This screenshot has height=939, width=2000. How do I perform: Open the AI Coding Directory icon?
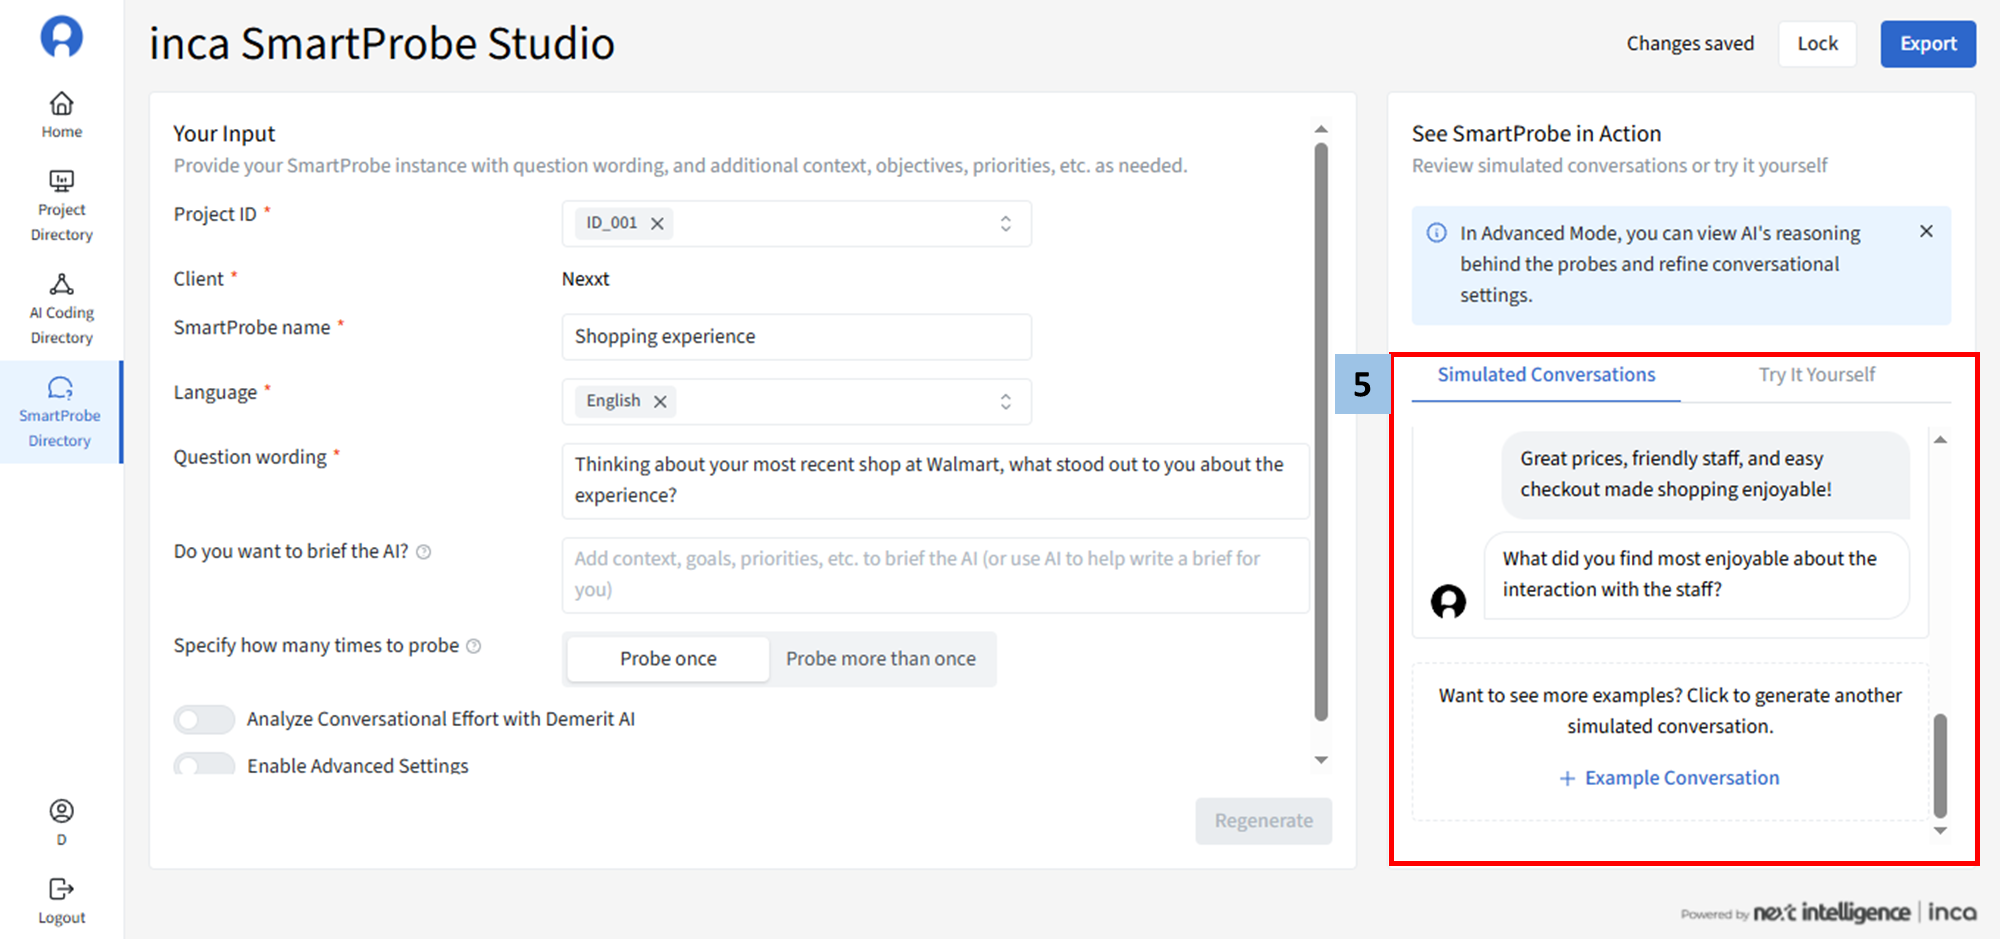(61, 285)
